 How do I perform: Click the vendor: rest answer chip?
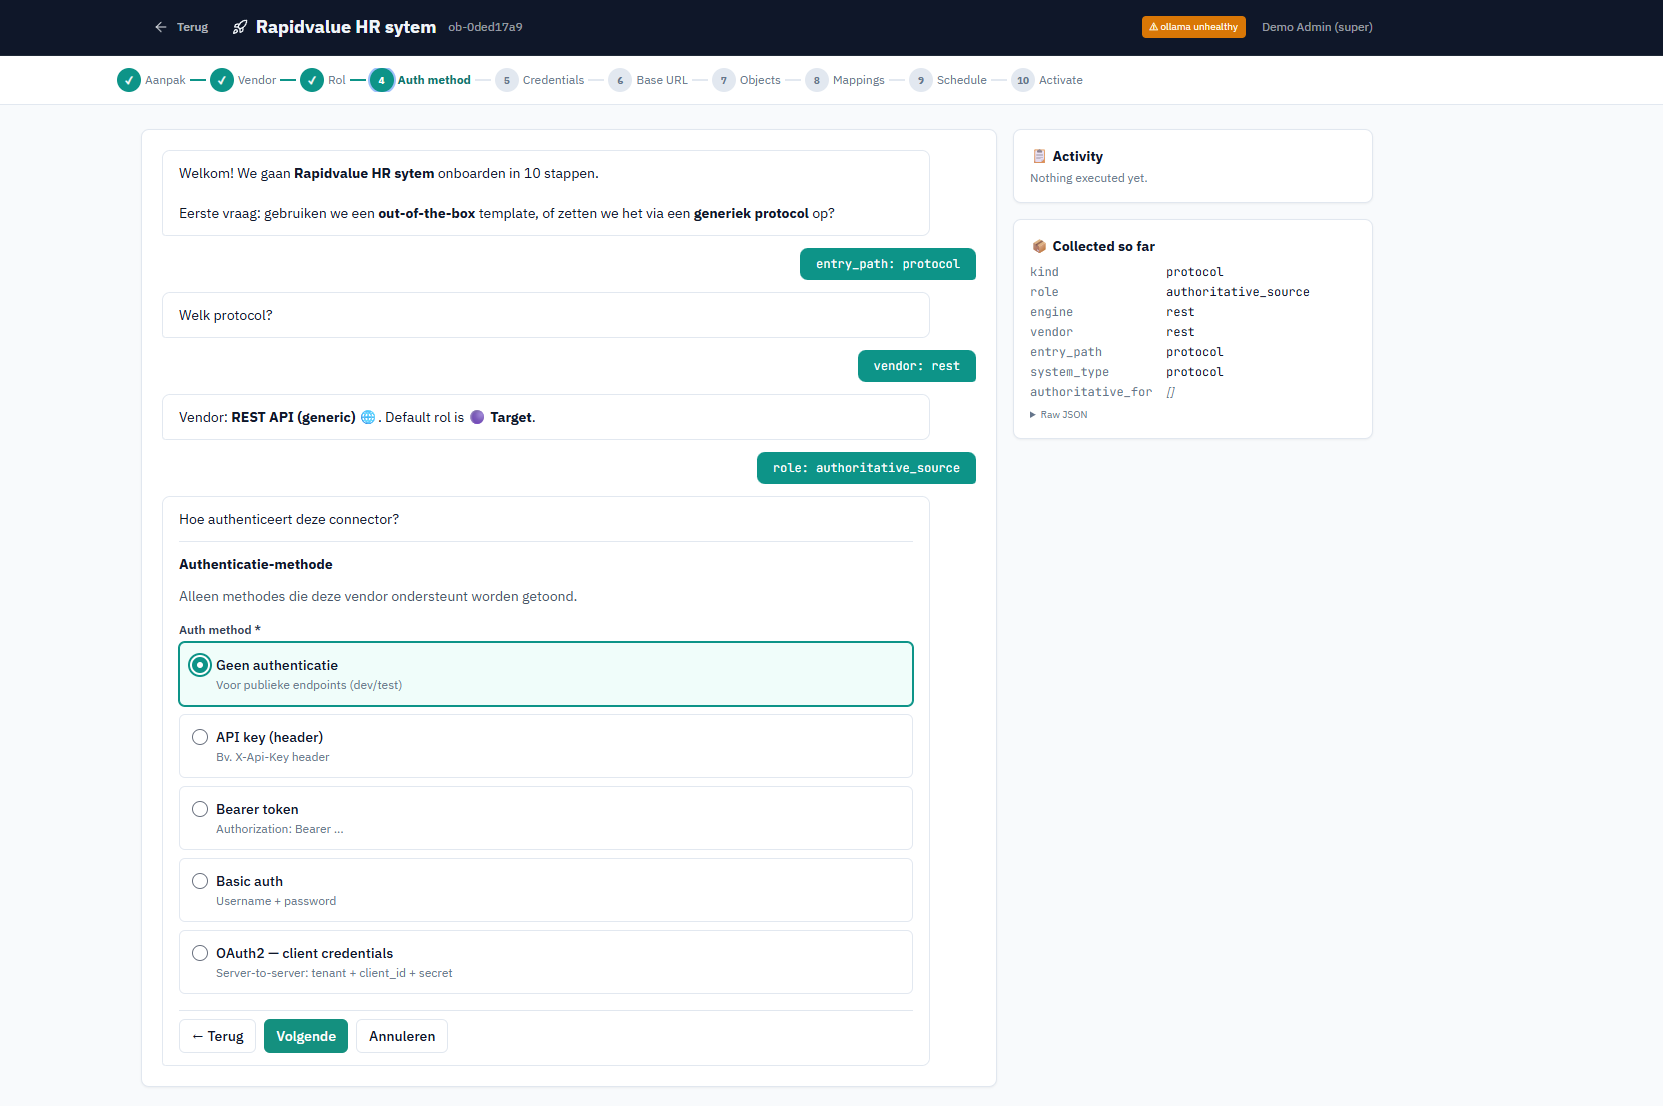pos(917,366)
